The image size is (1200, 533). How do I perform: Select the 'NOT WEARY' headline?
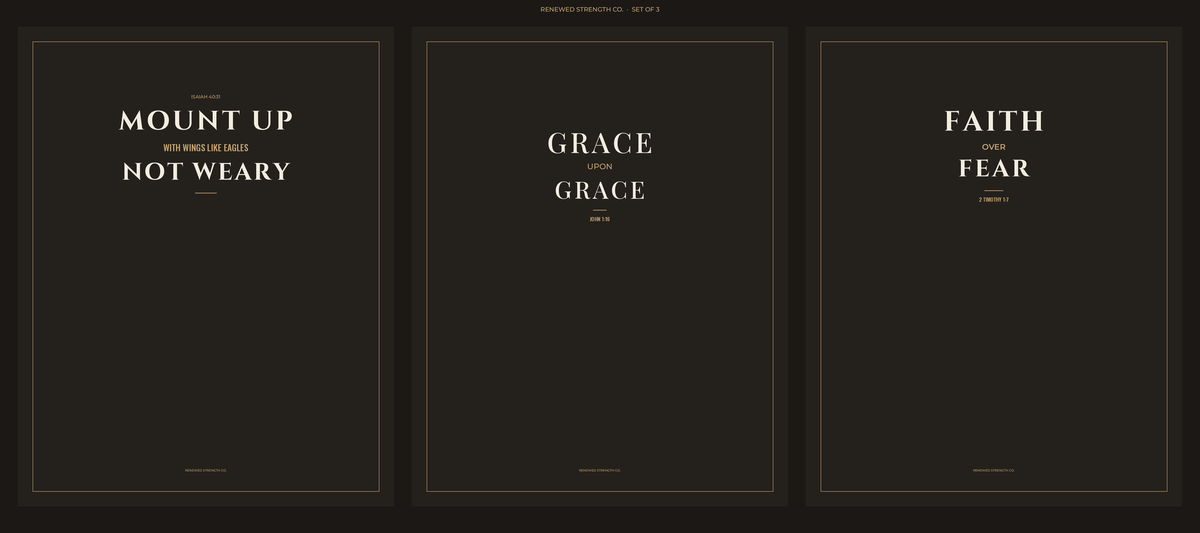point(206,172)
